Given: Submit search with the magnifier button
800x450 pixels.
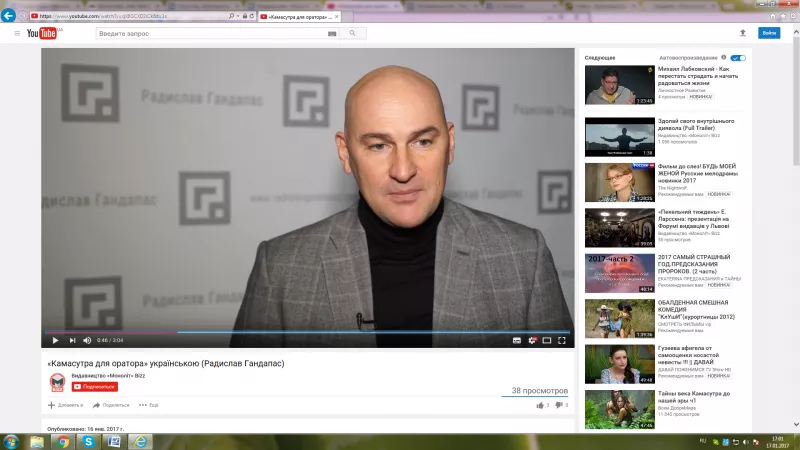Looking at the screenshot, I should (353, 33).
